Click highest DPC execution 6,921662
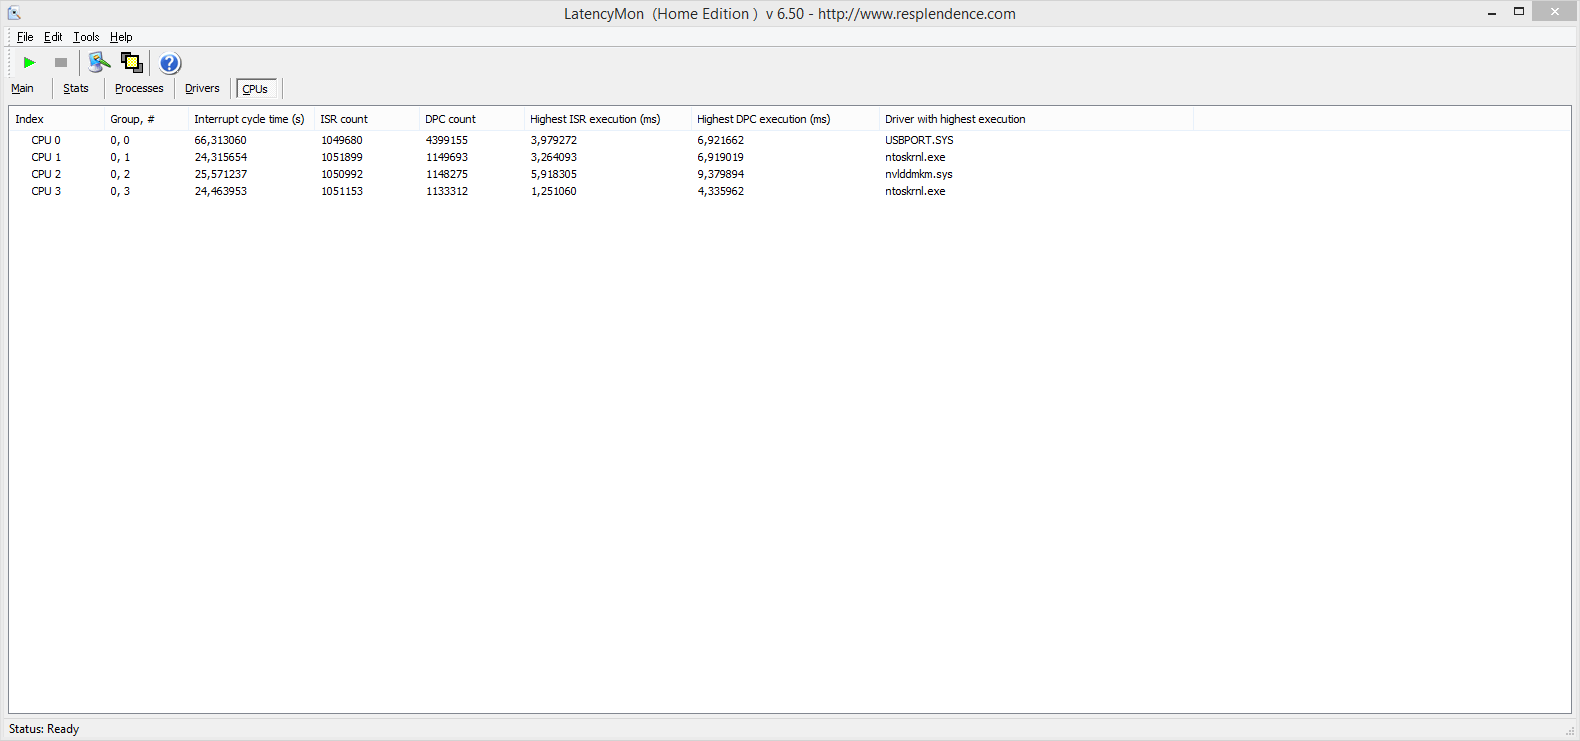This screenshot has height=741, width=1580. pyautogui.click(x=721, y=140)
